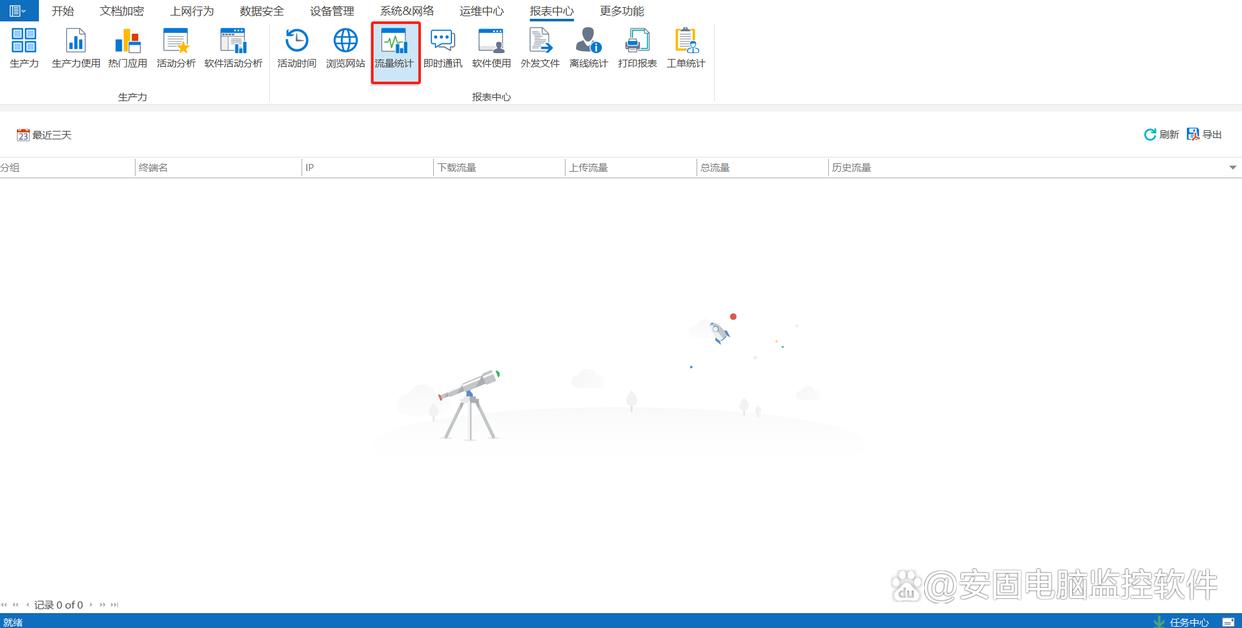
Task: Open the 即时通讯 report
Action: (442, 48)
